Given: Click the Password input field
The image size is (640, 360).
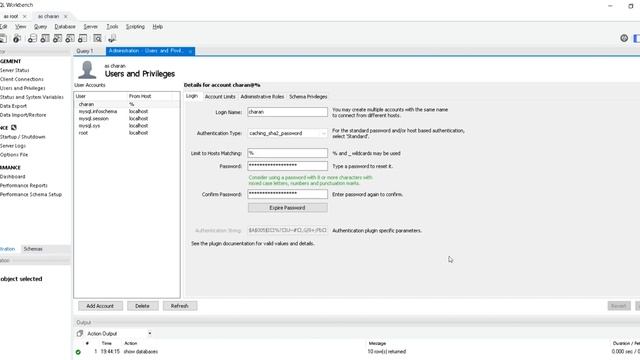Looking at the screenshot, I should (287, 166).
